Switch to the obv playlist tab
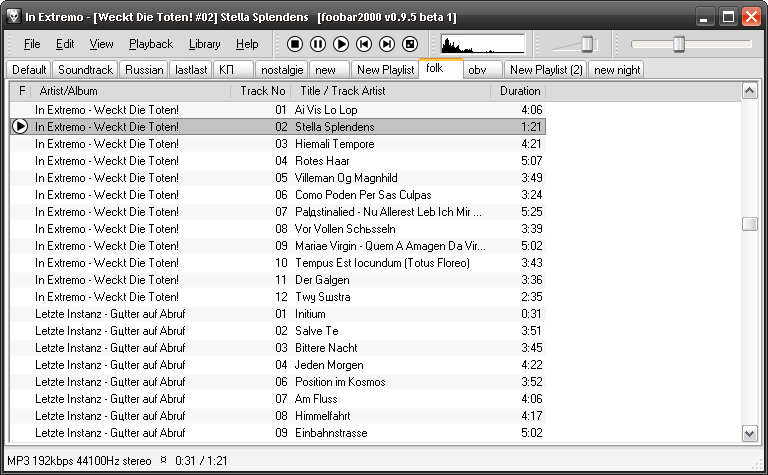768x475 pixels. 483,70
